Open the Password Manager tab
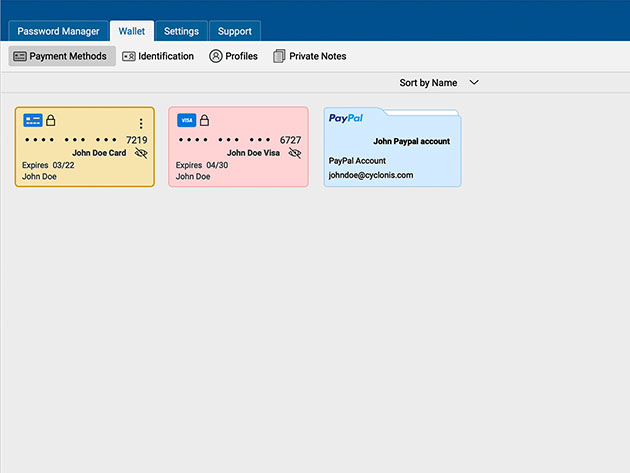The height and width of the screenshot is (473, 630). click(x=58, y=31)
